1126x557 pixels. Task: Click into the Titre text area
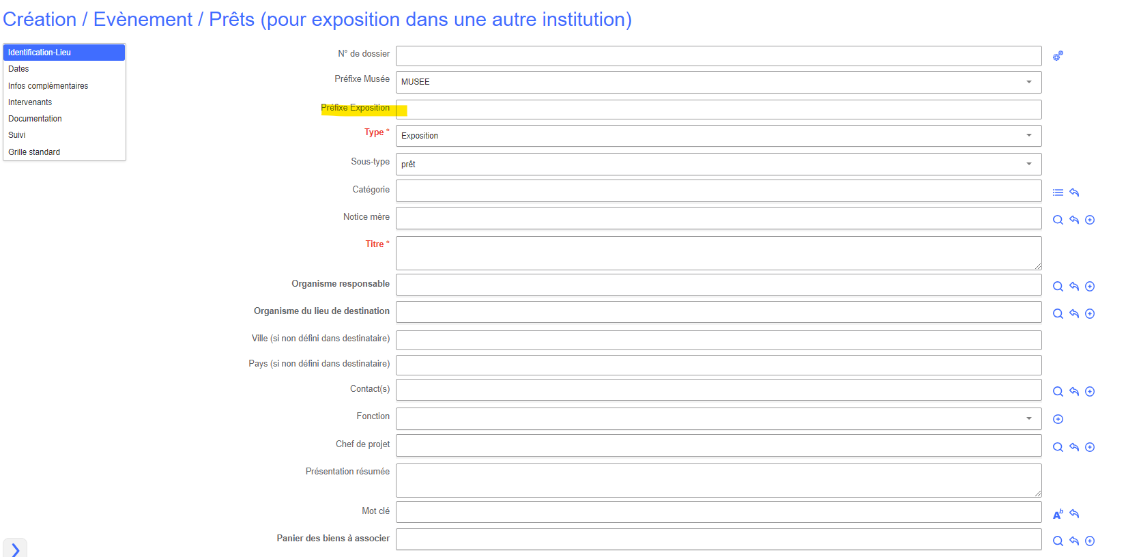point(718,252)
